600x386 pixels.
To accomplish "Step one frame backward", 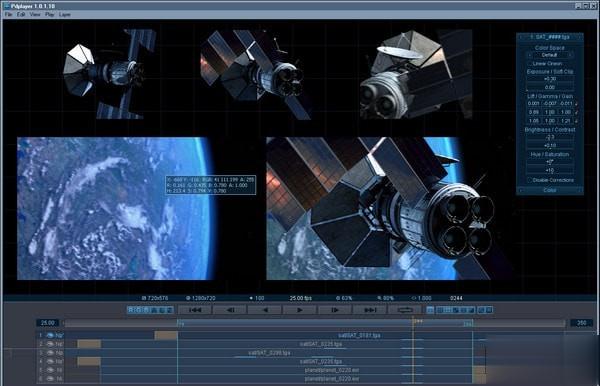I will pos(230,310).
